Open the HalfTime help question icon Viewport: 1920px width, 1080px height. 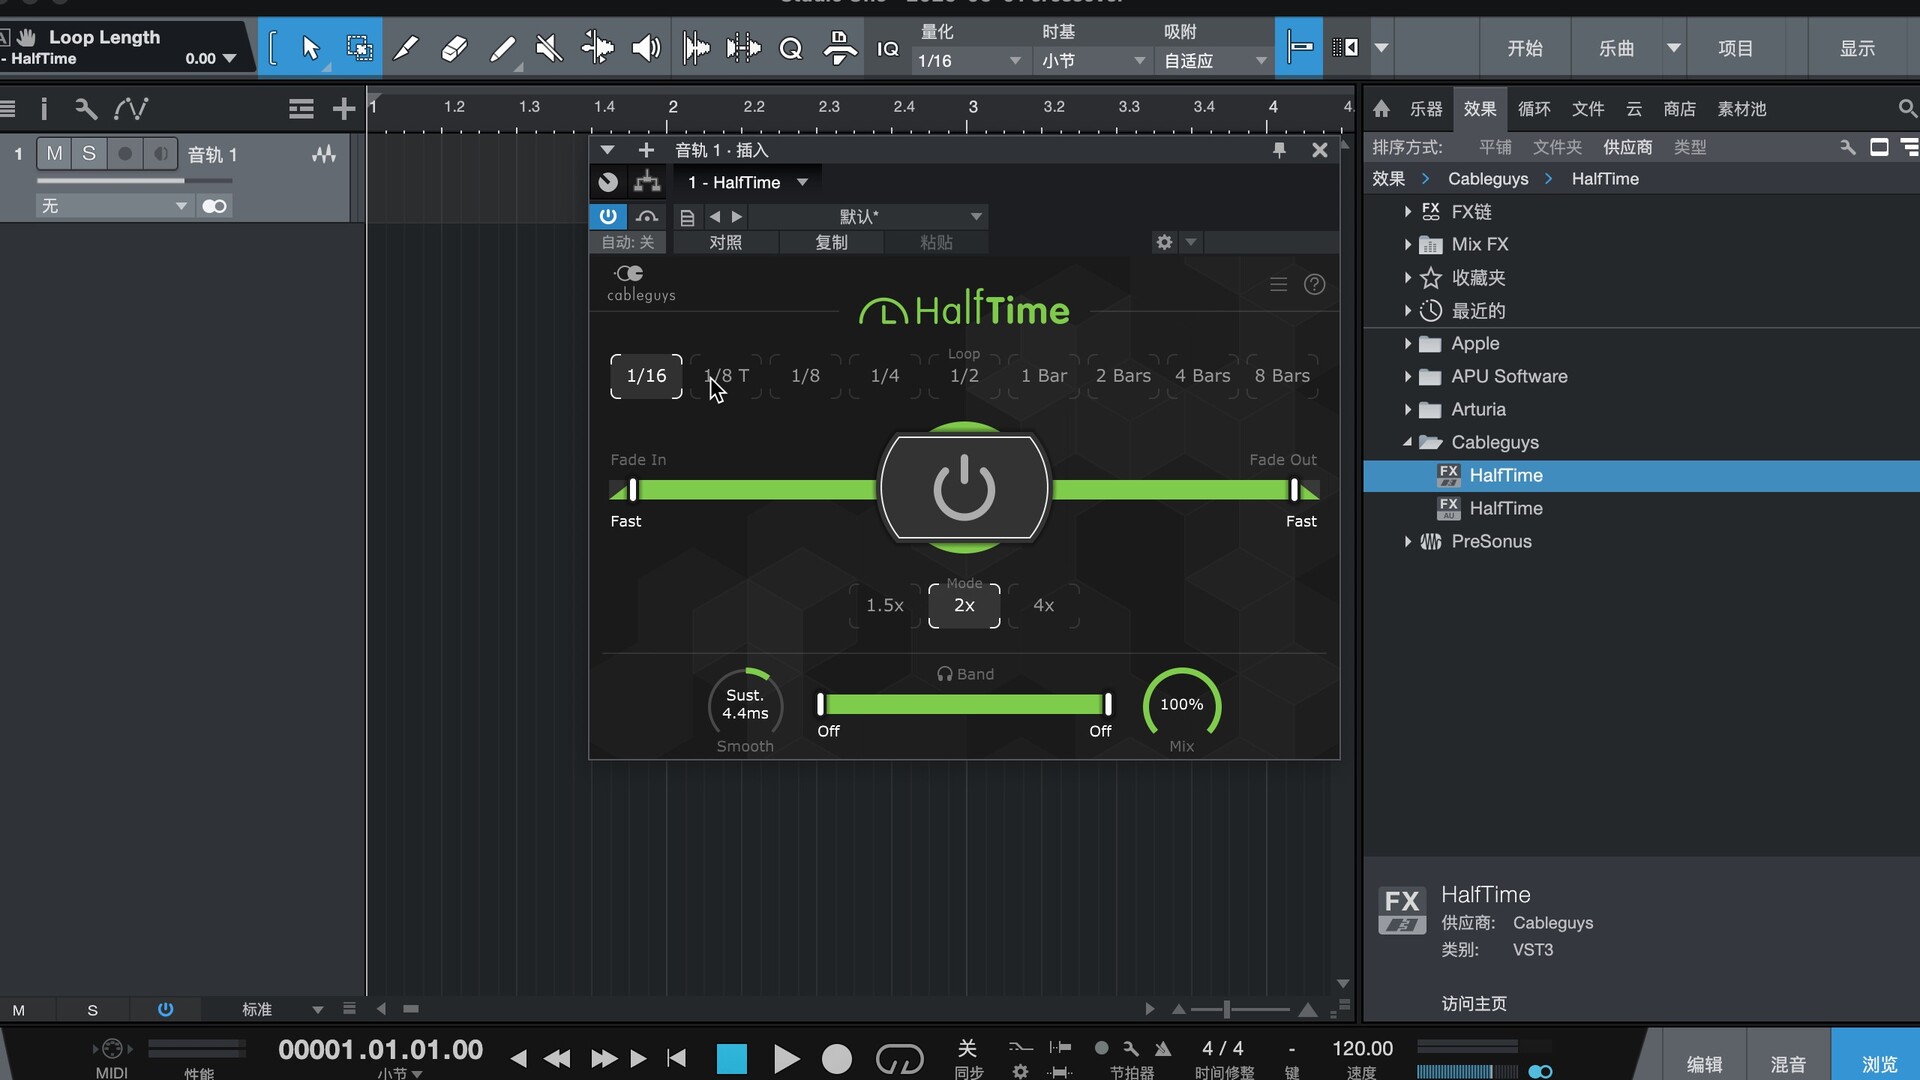(1314, 284)
